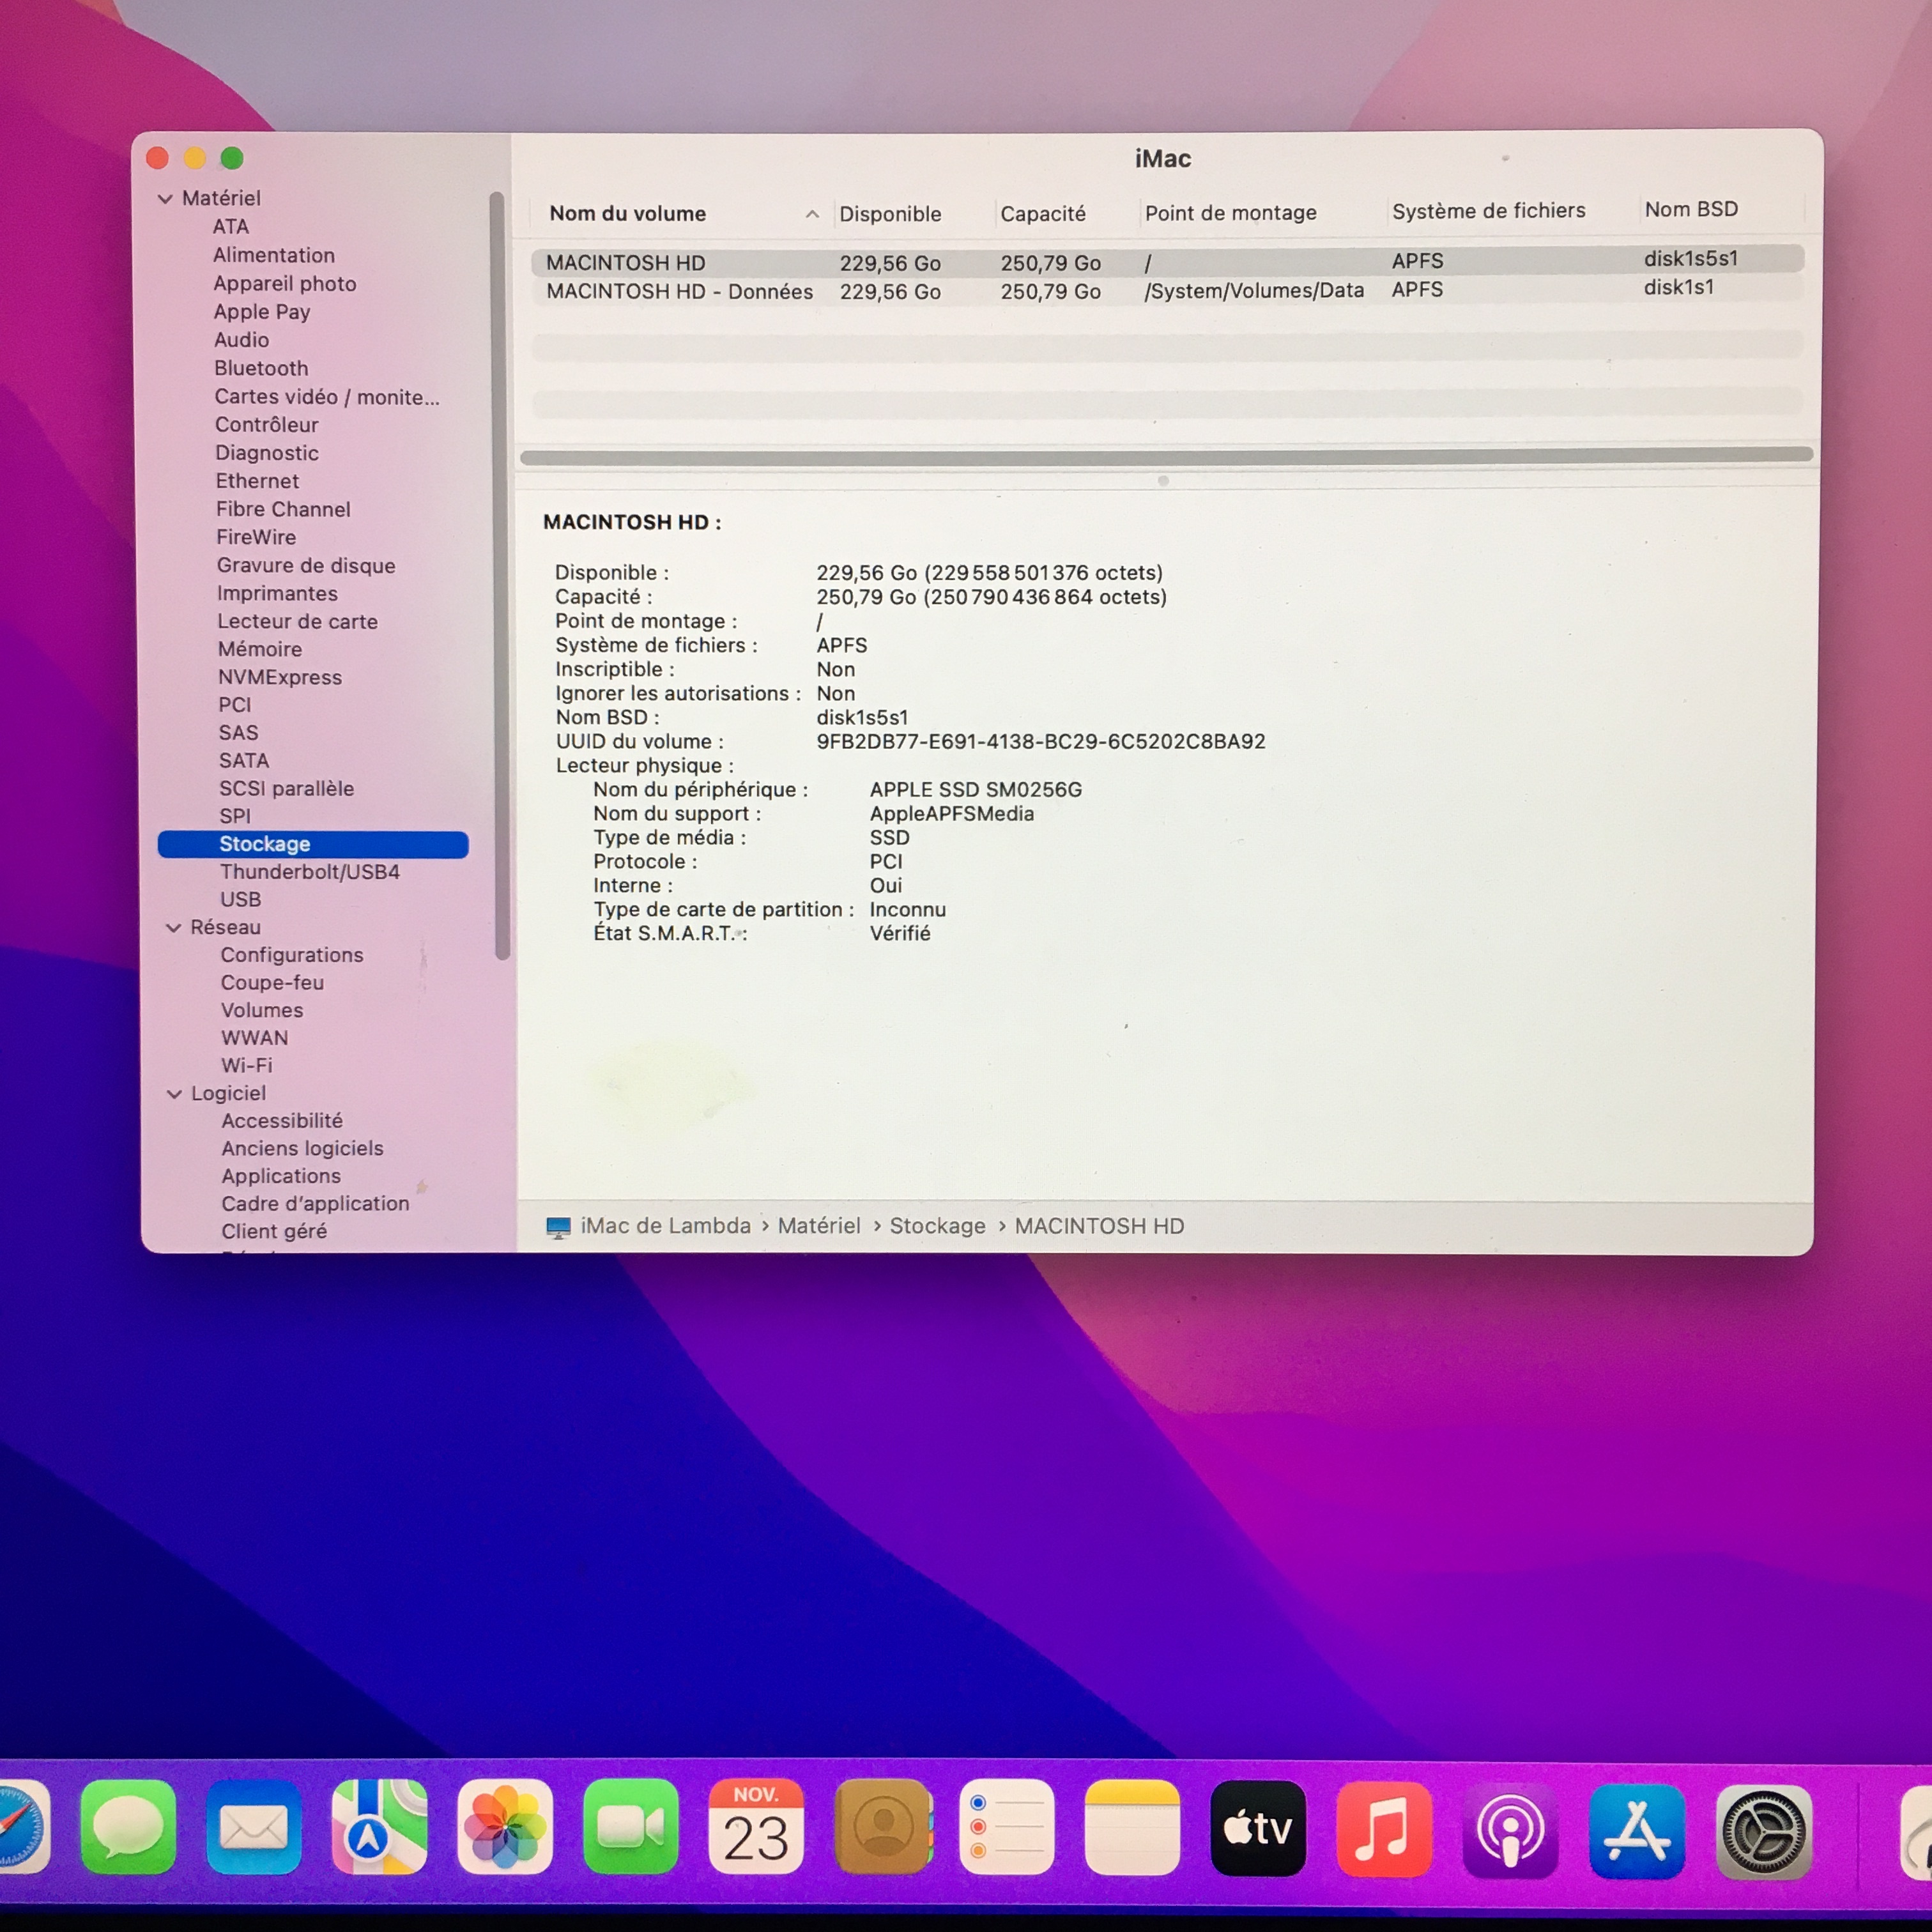The image size is (1932, 1932).
Task: Click the pane splitter handle dot
Action: (x=1163, y=481)
